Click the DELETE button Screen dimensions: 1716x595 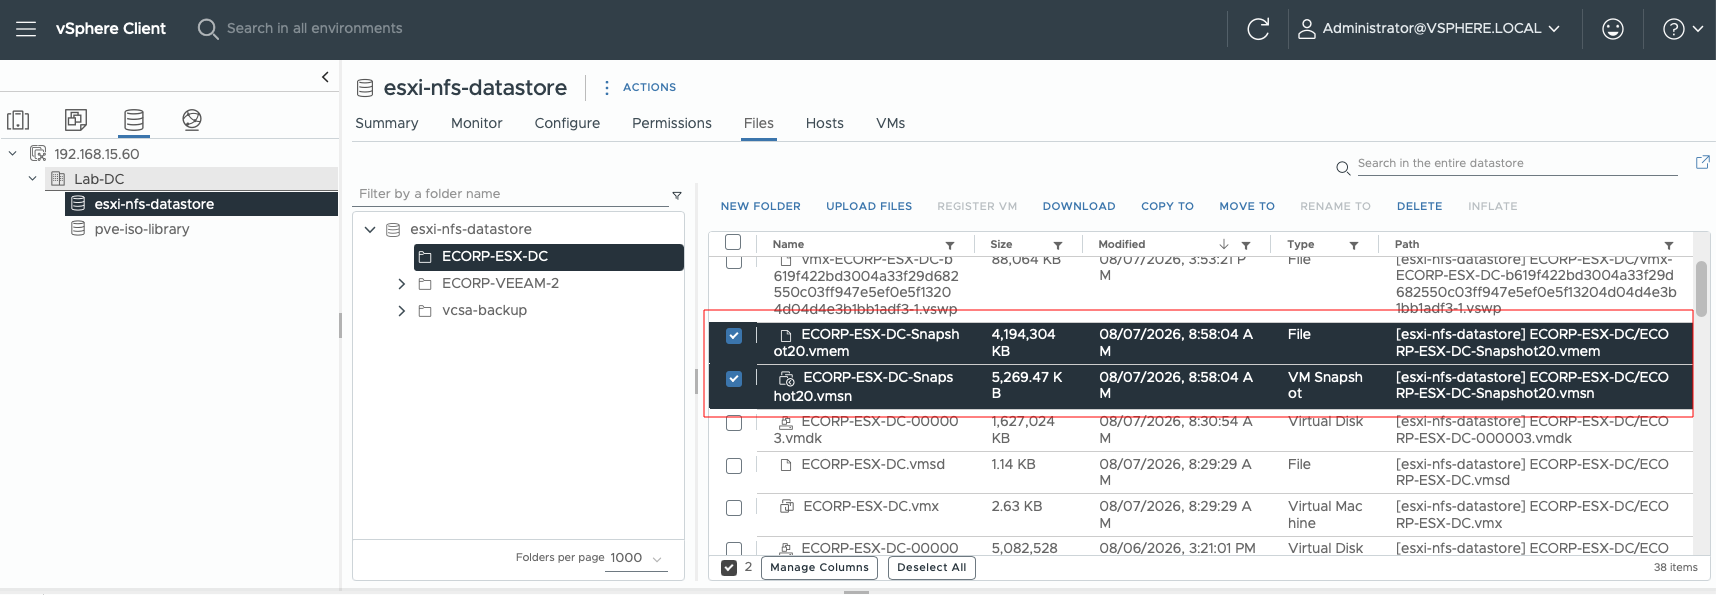point(1419,207)
